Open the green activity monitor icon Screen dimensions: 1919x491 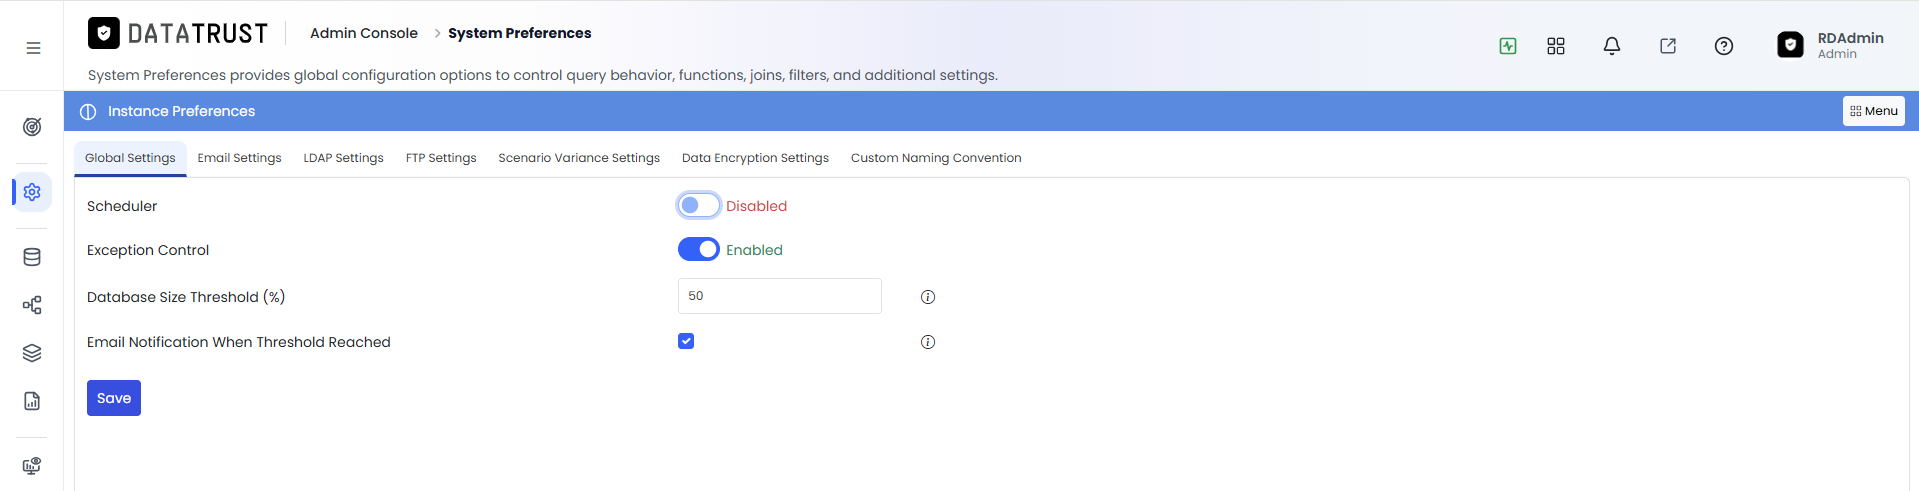(1508, 46)
